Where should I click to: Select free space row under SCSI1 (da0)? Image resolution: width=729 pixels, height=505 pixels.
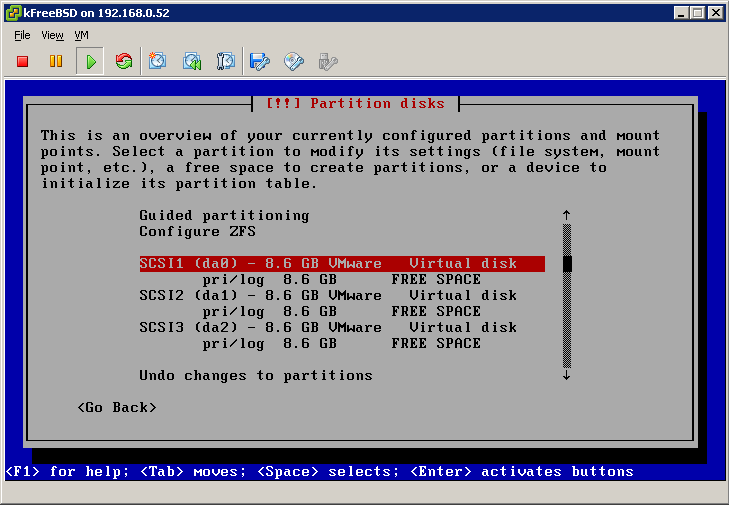[341, 279]
